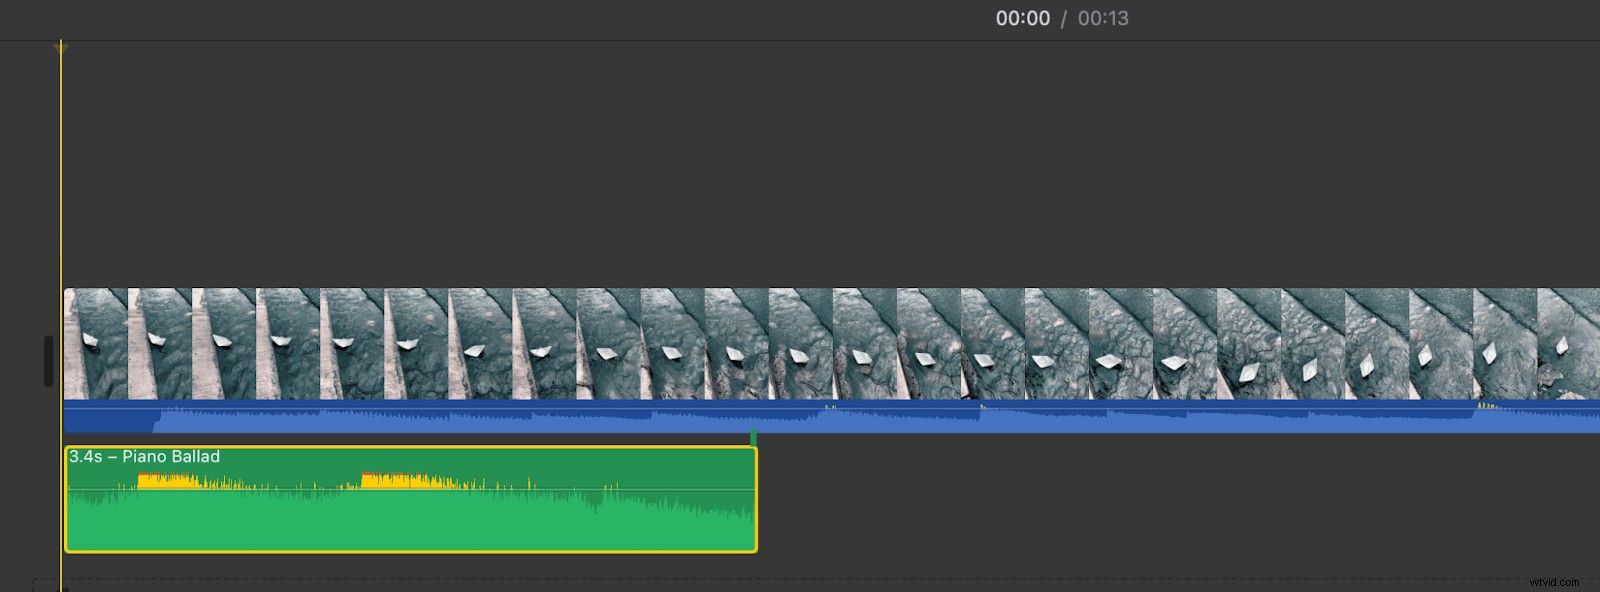1600x592 pixels.
Task: Click the volume line in Piano Ballad clip
Action: (411, 489)
